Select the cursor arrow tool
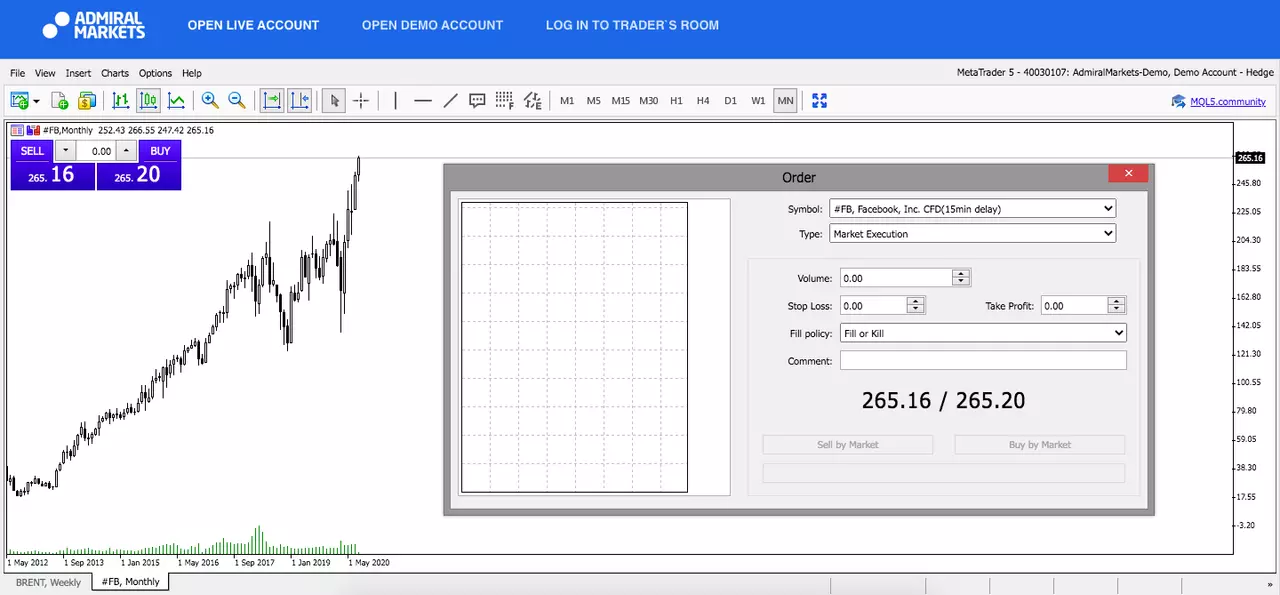1280x595 pixels. pyautogui.click(x=335, y=100)
